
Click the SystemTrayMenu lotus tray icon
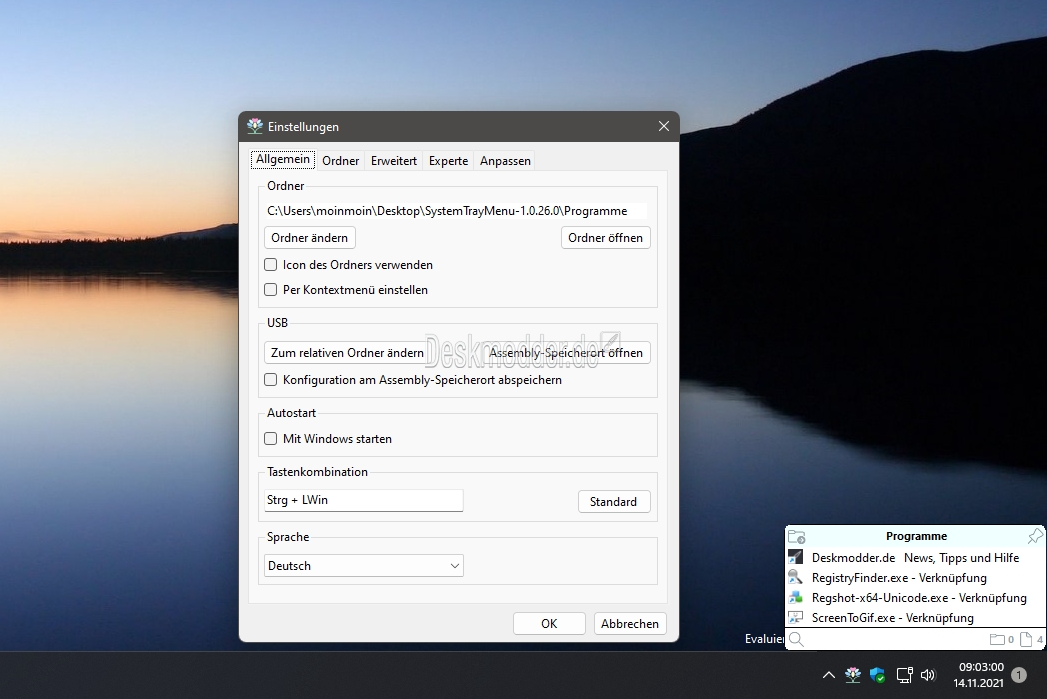(853, 675)
